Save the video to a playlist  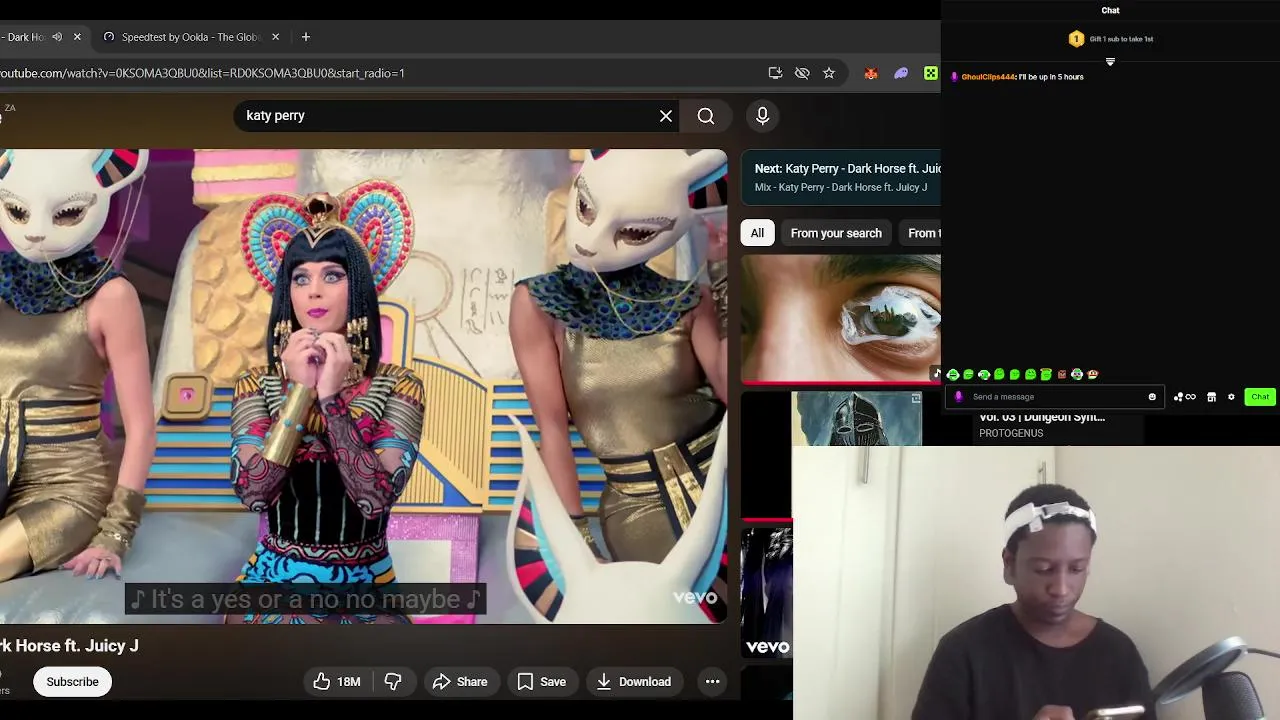(542, 682)
